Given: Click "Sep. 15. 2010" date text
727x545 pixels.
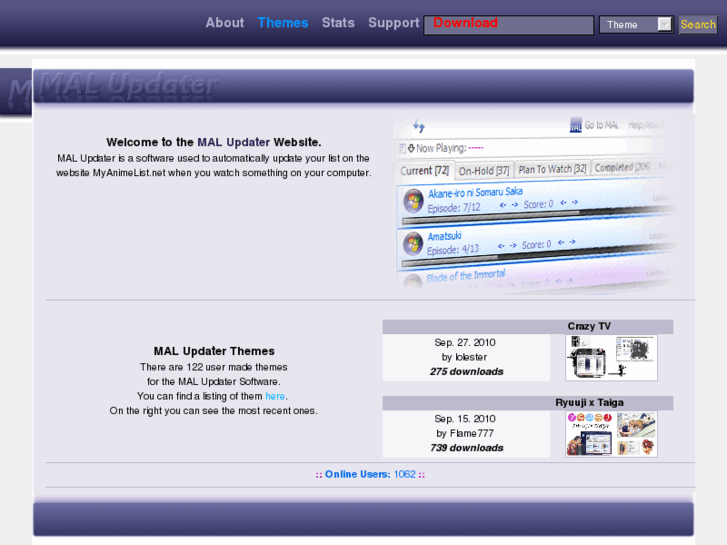Looking at the screenshot, I should [x=465, y=418].
